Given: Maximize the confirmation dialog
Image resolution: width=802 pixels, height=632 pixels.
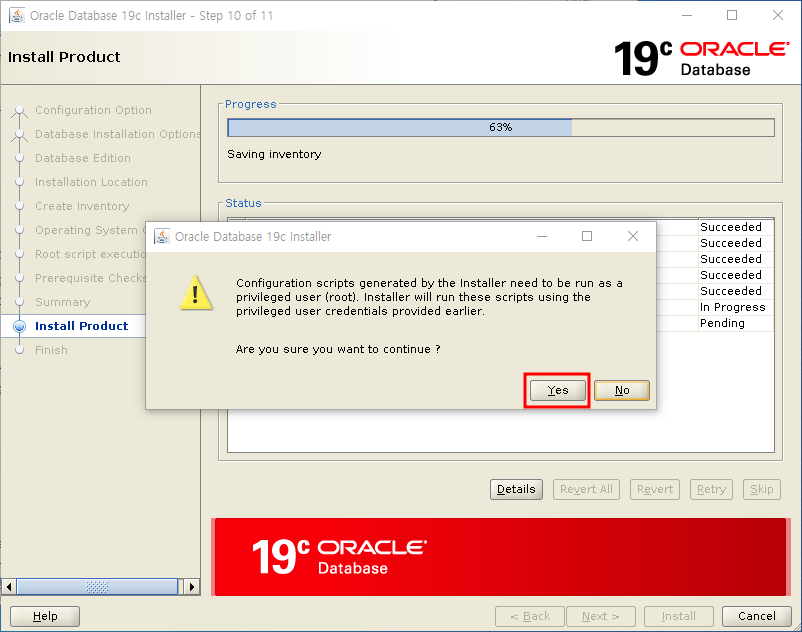Looking at the screenshot, I should 587,236.
